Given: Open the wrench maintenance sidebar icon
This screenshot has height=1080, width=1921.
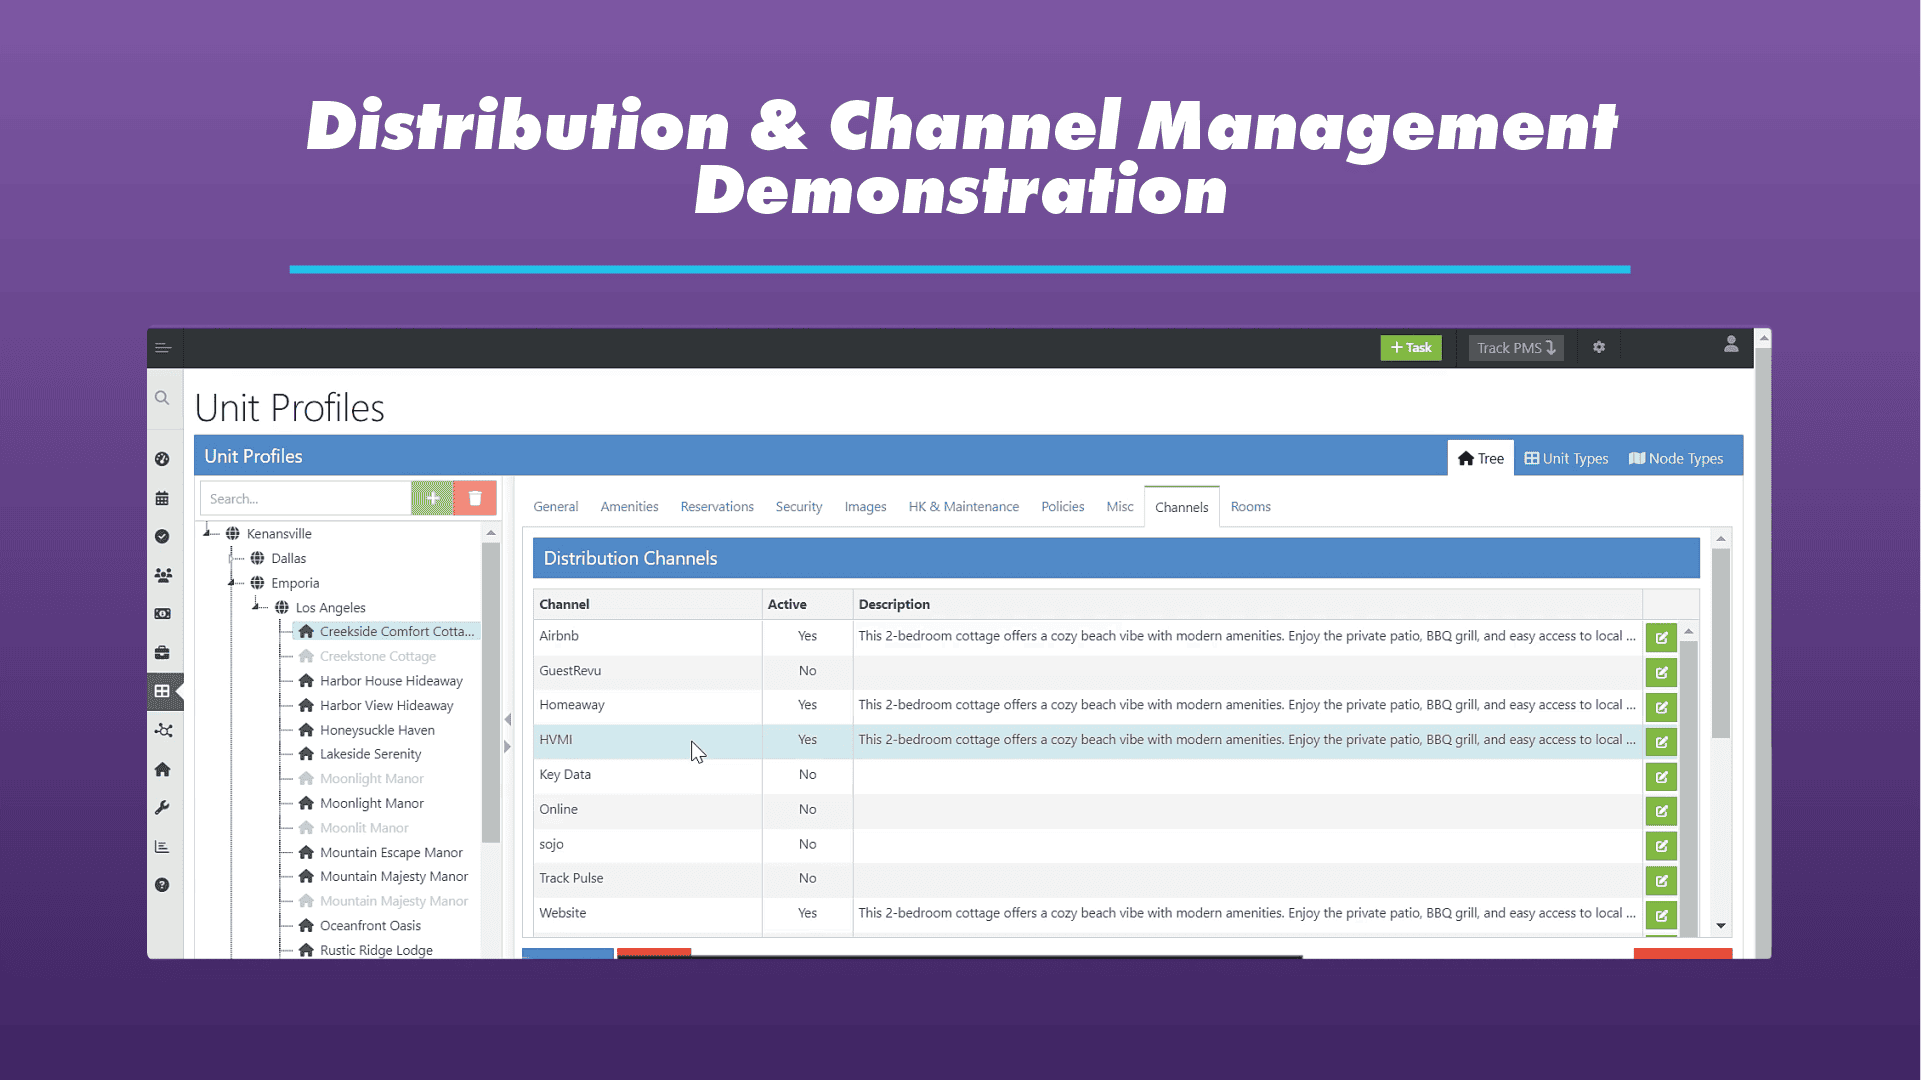Looking at the screenshot, I should pyautogui.click(x=162, y=808).
